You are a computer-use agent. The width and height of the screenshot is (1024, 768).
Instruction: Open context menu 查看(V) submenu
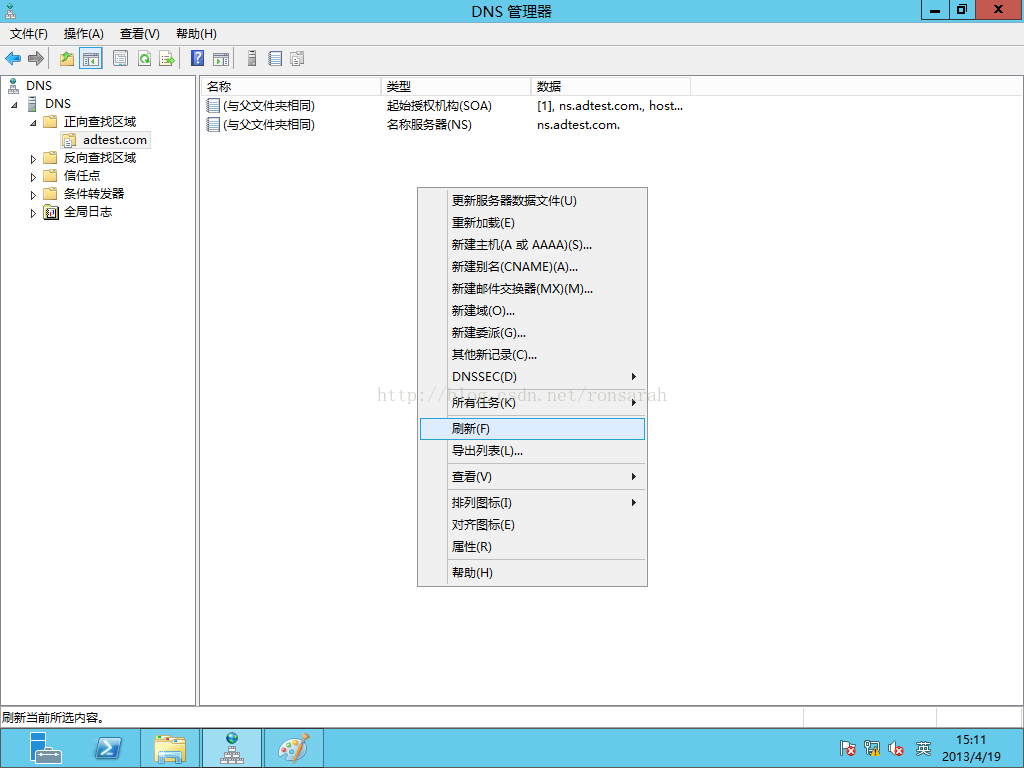pyautogui.click(x=532, y=477)
